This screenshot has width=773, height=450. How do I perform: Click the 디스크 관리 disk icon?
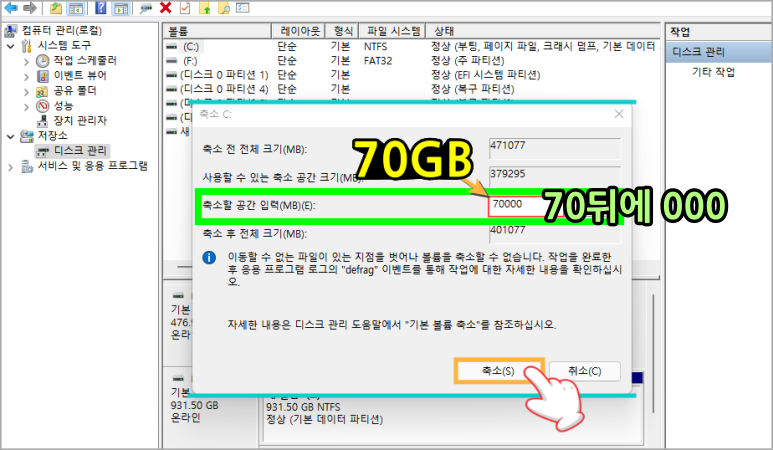(x=43, y=151)
